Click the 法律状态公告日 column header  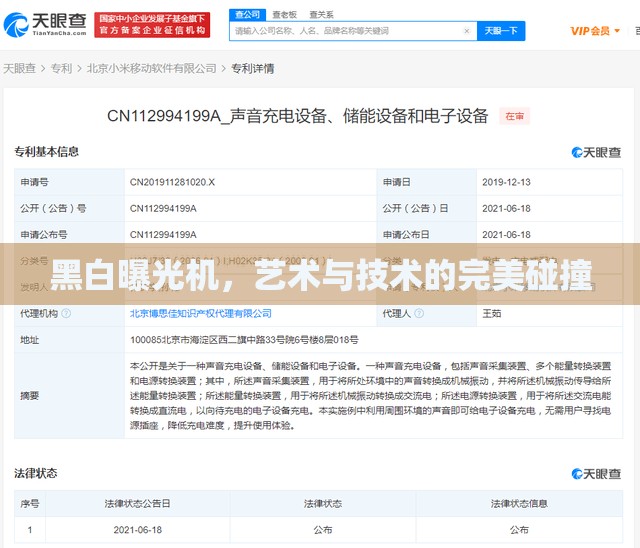(138, 504)
